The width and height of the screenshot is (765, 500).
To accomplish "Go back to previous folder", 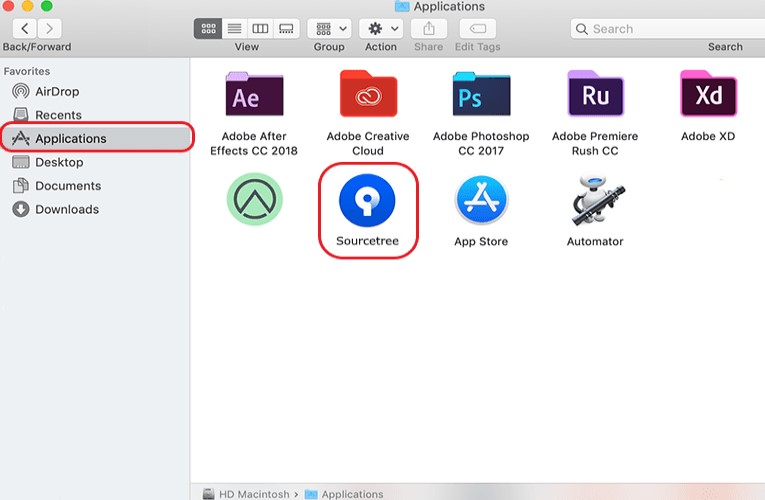I will (24, 29).
